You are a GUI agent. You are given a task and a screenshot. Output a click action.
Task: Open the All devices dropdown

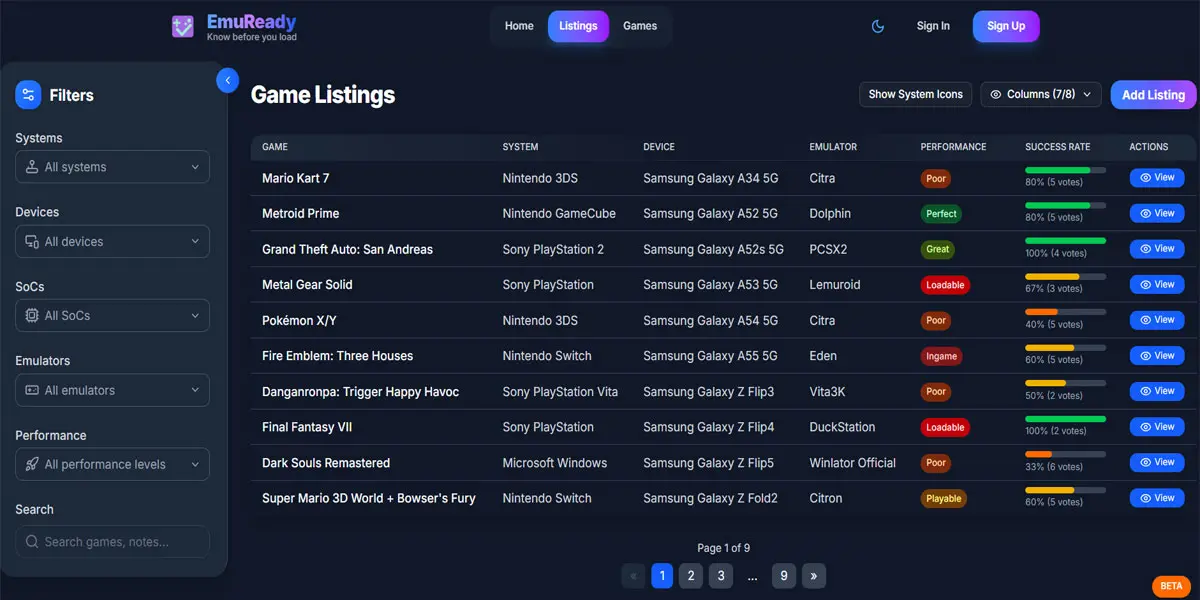[x=112, y=241]
